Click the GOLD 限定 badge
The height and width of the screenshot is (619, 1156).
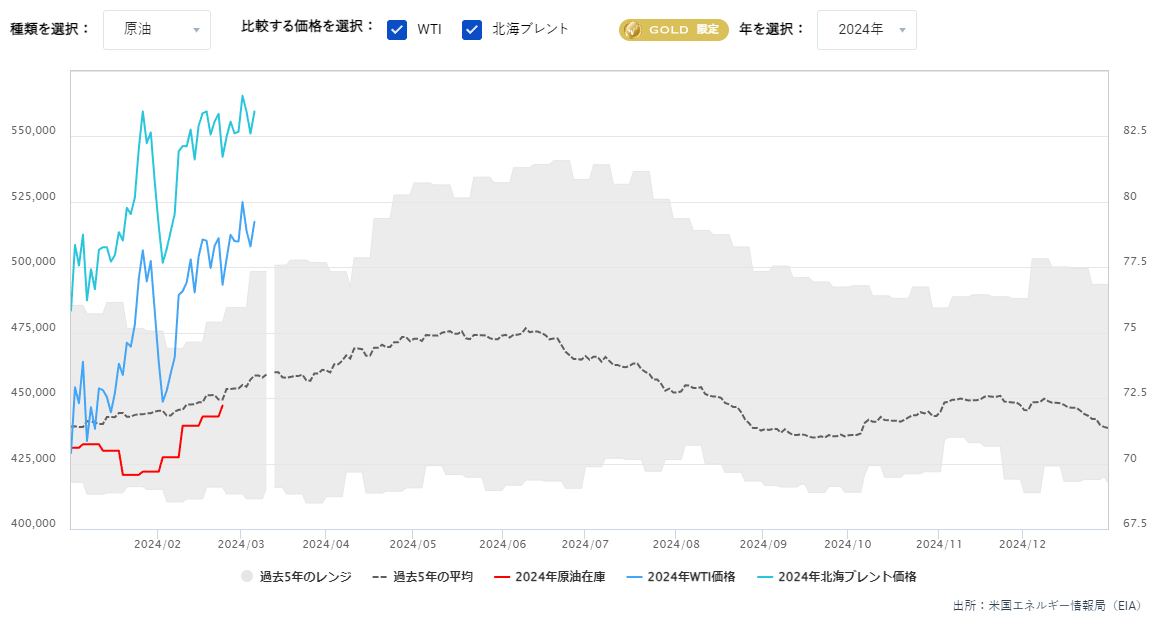(673, 29)
